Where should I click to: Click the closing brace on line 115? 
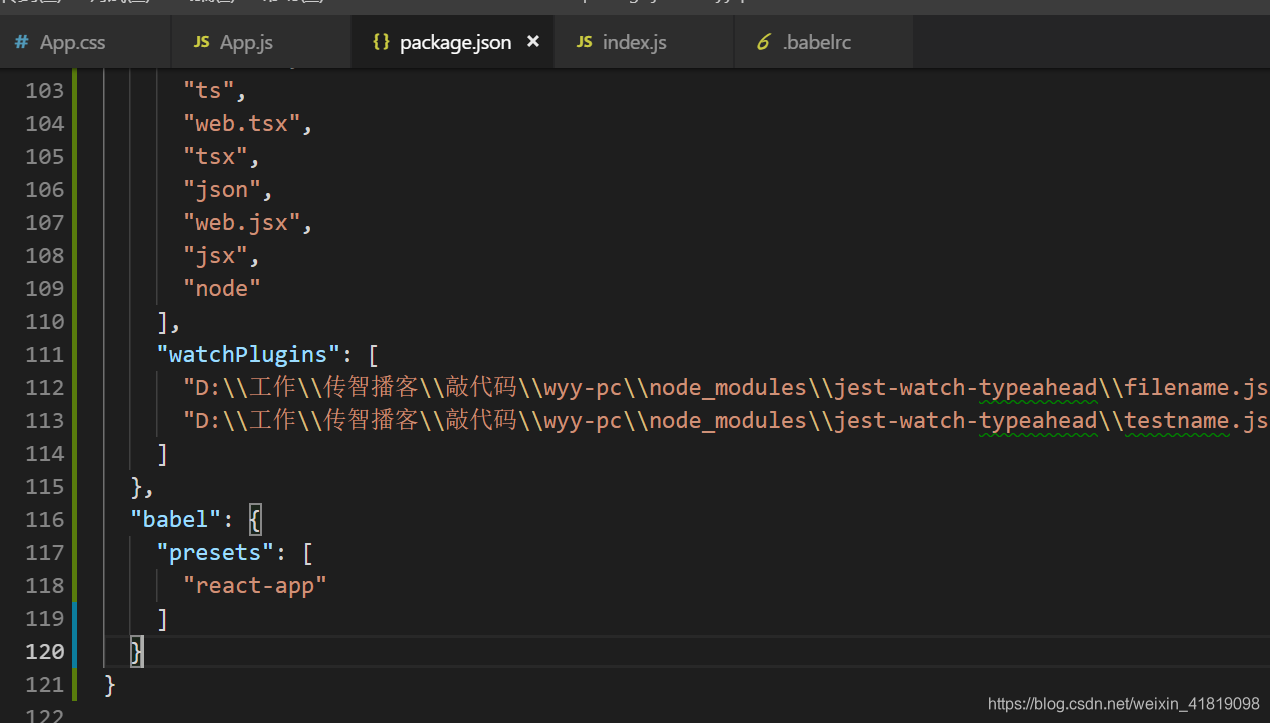(x=138, y=486)
